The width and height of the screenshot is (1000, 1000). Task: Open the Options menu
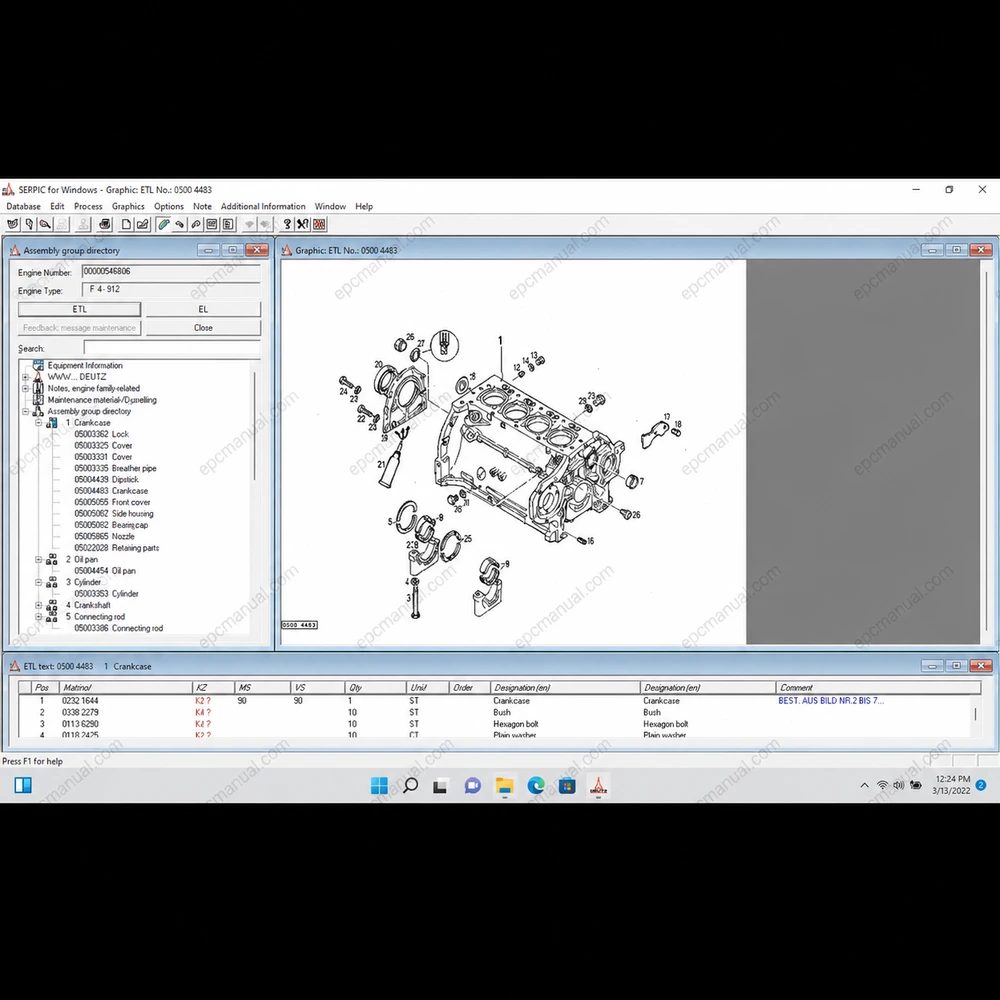click(169, 206)
